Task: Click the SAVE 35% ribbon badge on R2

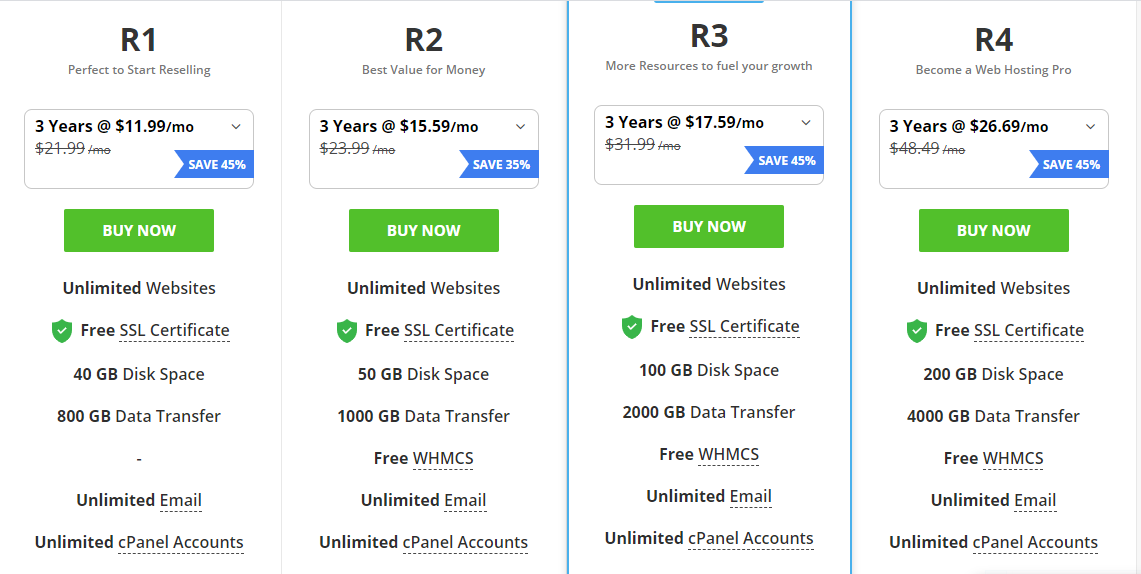Action: click(x=499, y=164)
